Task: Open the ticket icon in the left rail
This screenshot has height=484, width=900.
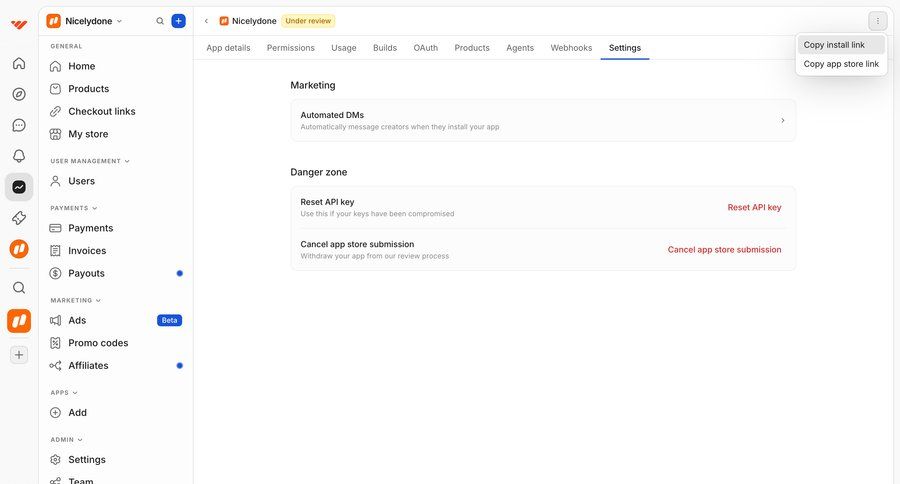Action: [19, 218]
